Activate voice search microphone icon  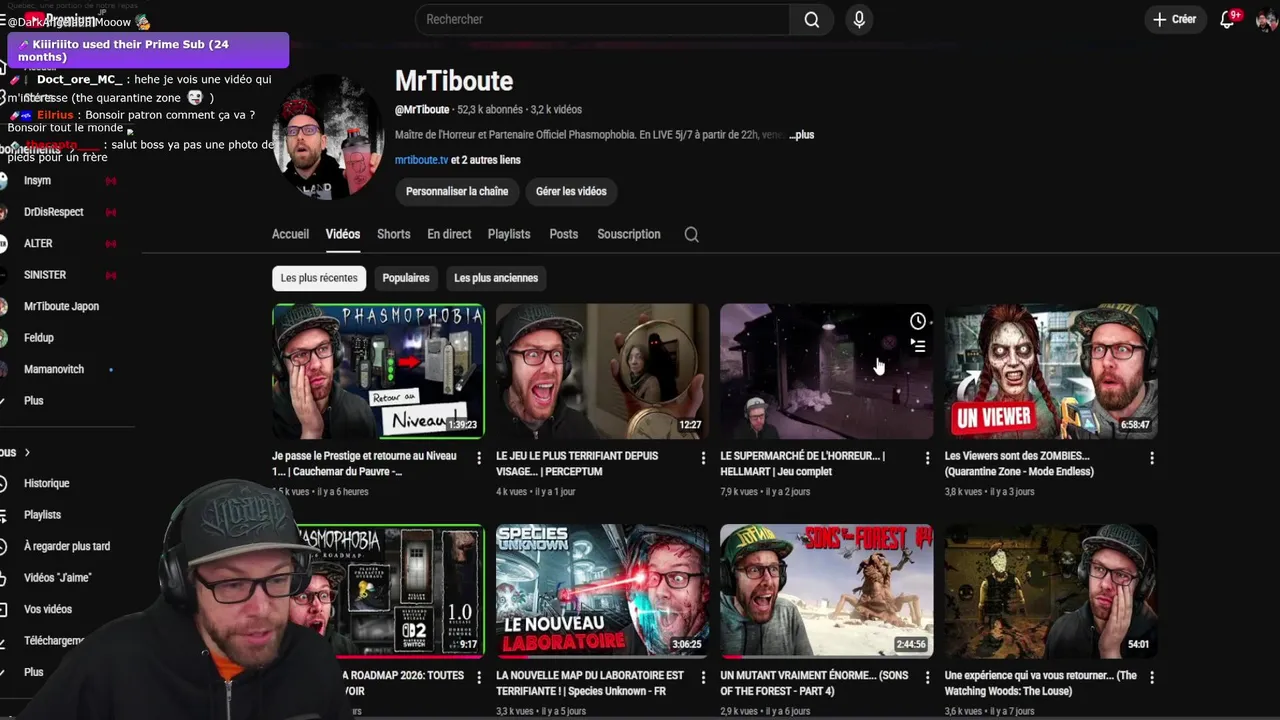pyautogui.click(x=858, y=20)
